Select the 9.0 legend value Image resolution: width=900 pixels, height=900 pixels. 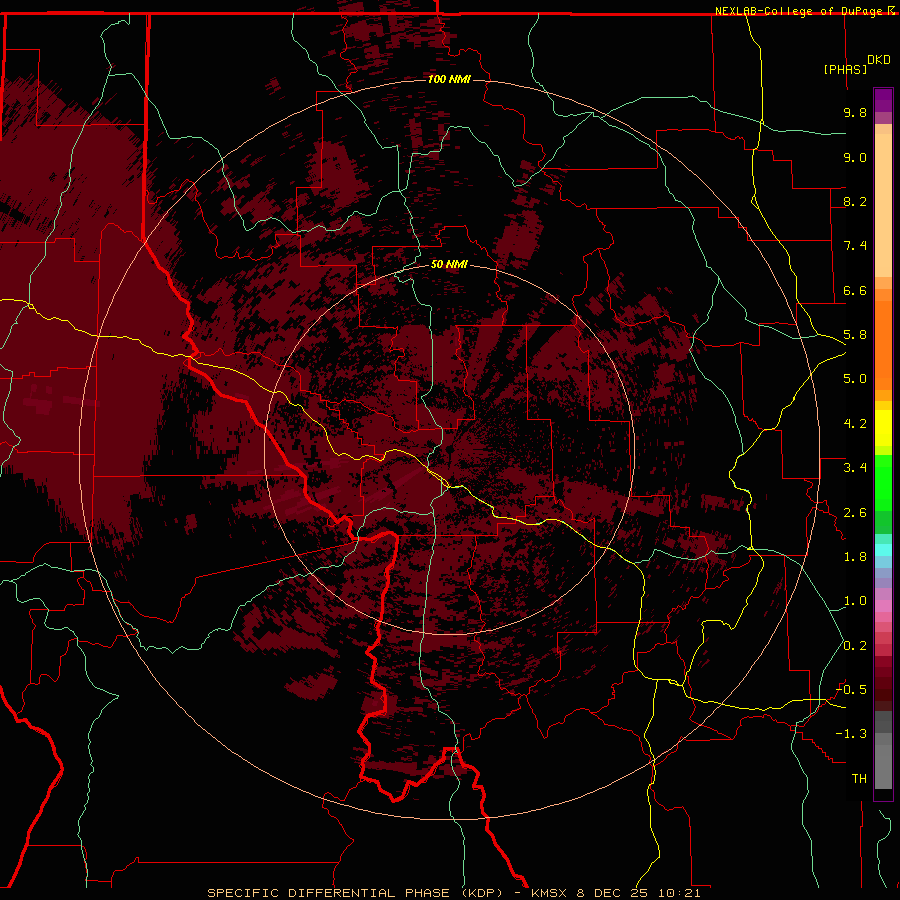pyautogui.click(x=855, y=157)
